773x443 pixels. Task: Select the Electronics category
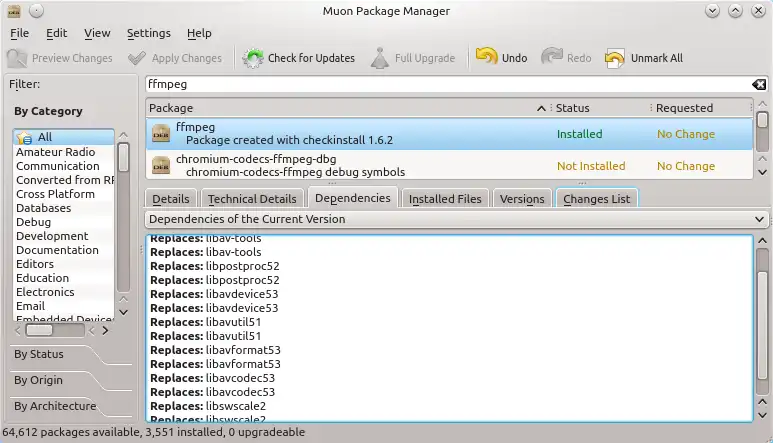[x=45, y=292]
